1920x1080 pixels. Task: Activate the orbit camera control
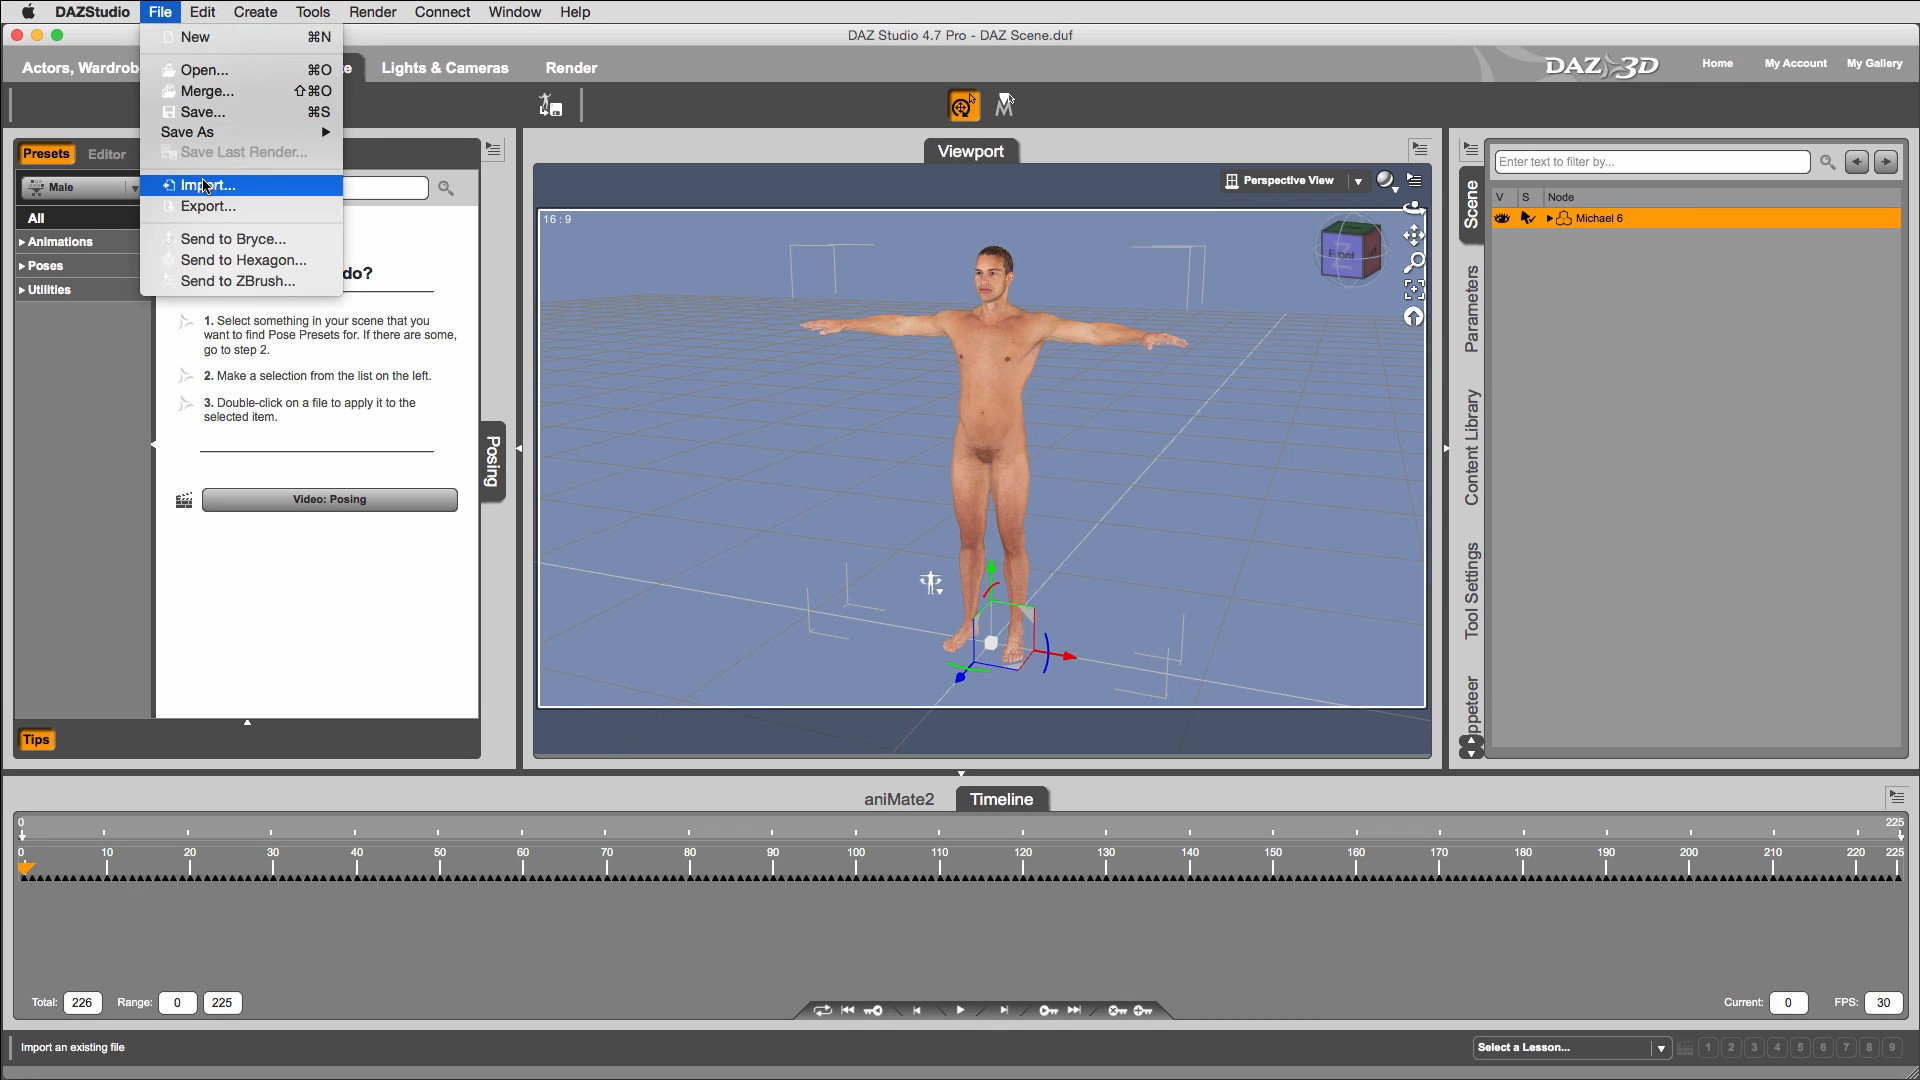[x=1414, y=208]
